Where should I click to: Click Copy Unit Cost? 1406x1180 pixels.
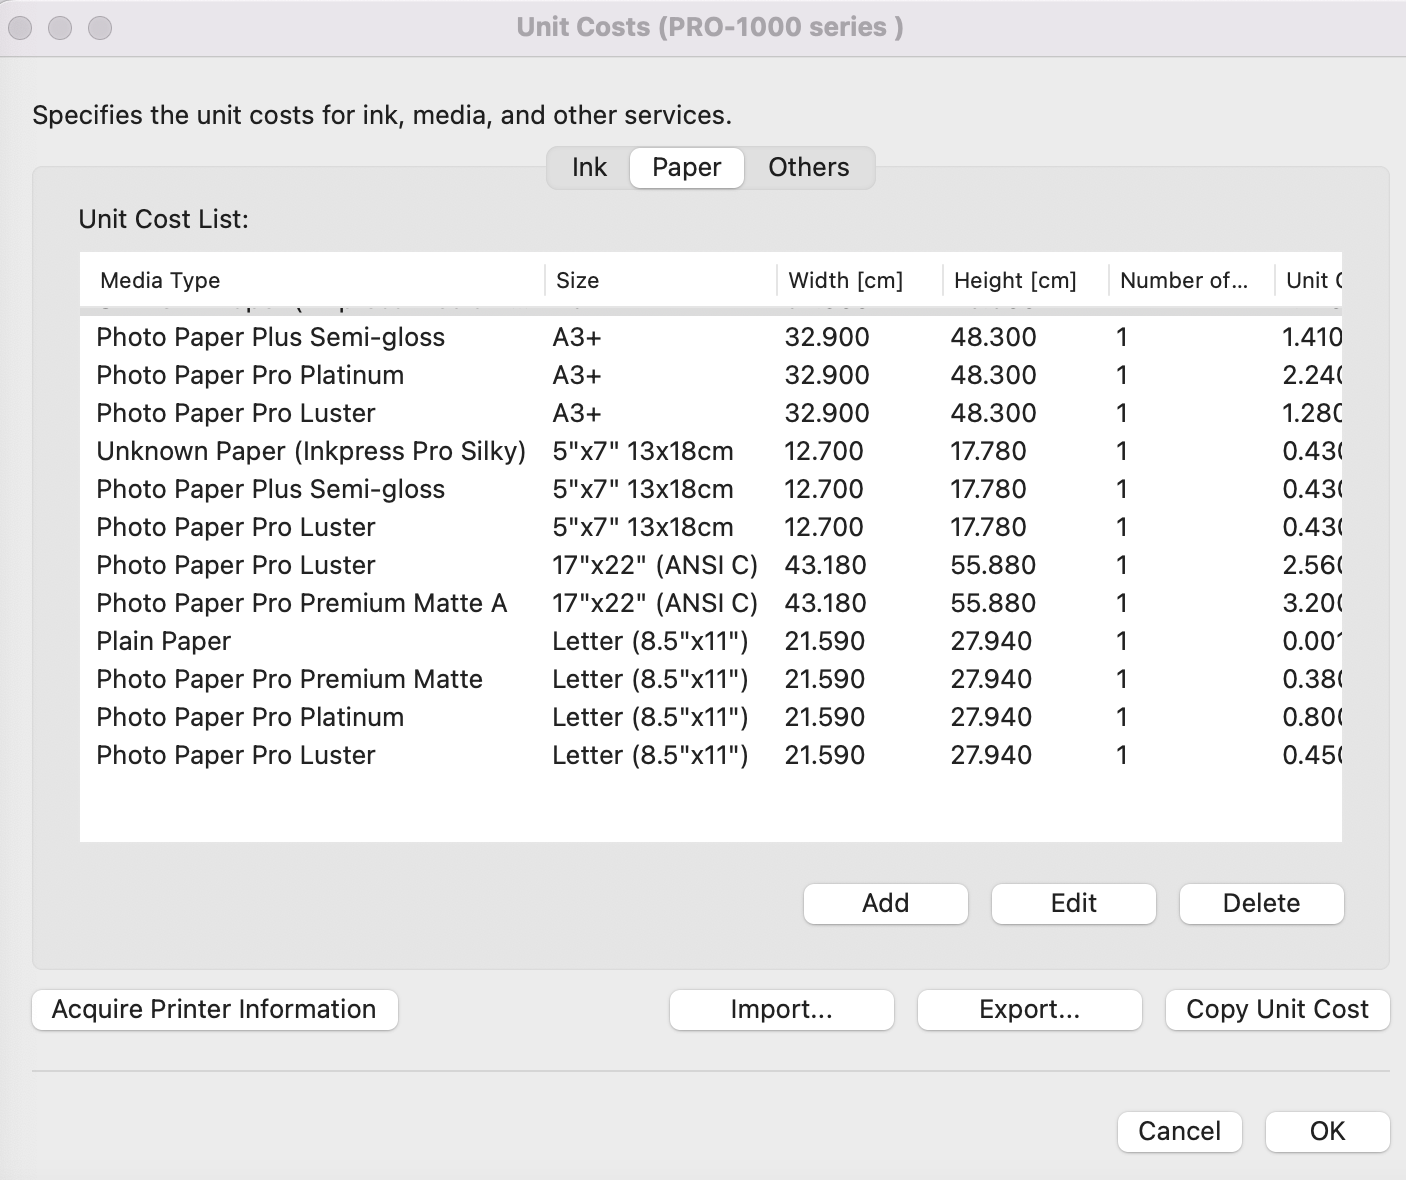click(1276, 1009)
